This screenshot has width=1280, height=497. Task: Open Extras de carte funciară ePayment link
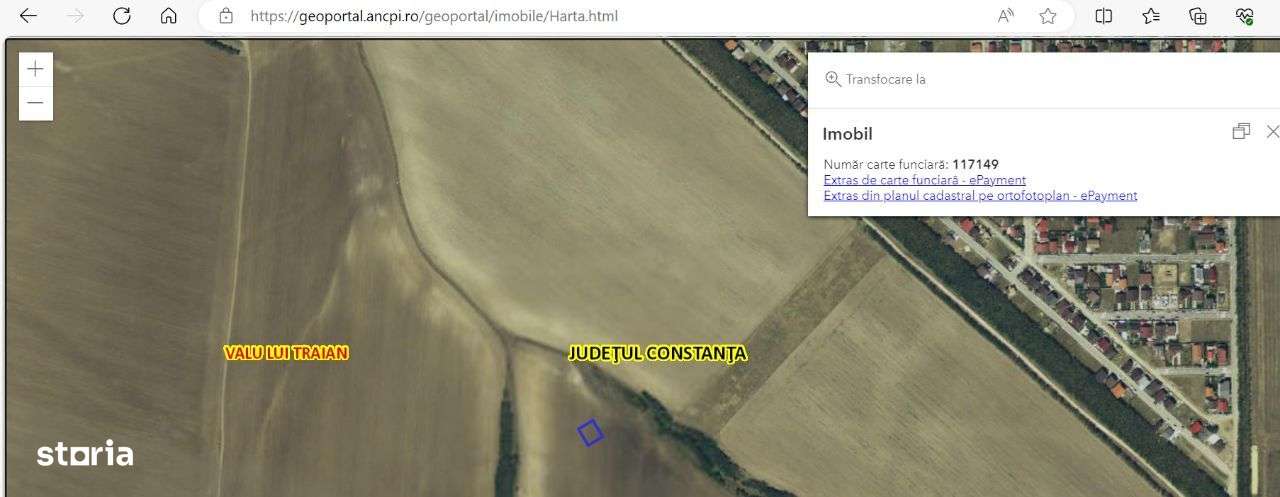[x=925, y=180]
